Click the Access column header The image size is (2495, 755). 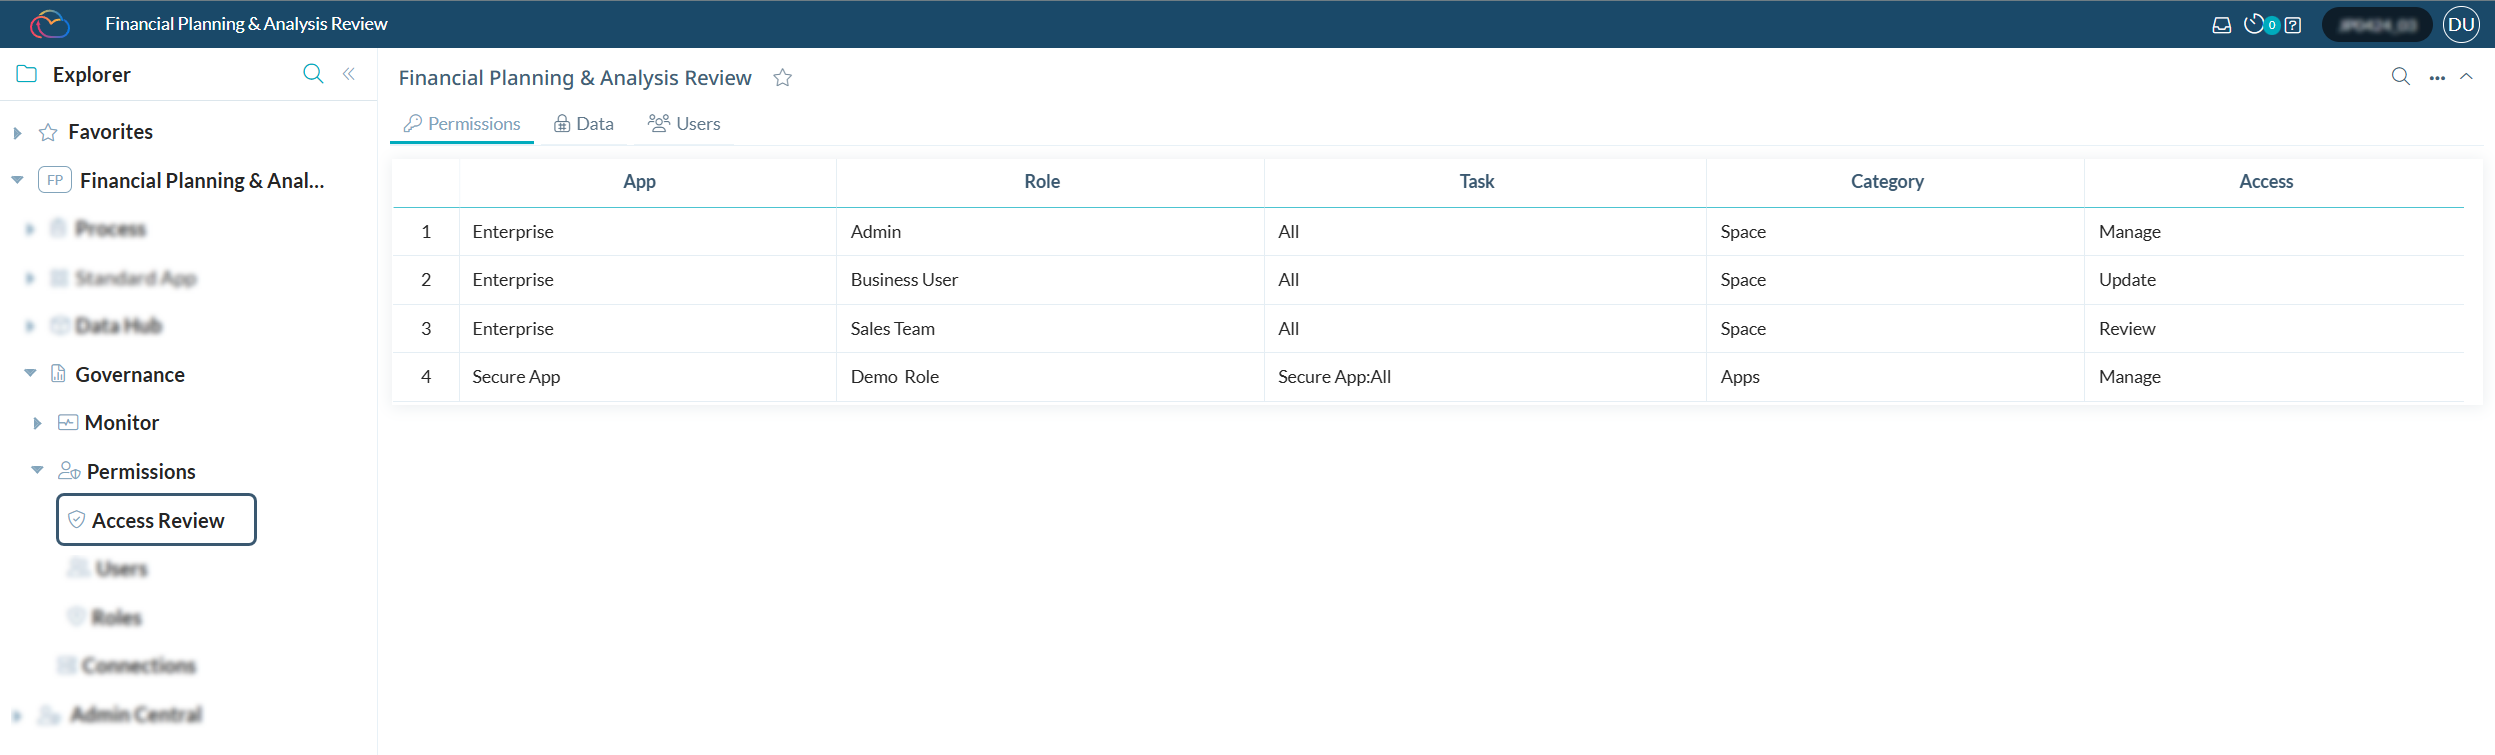pos(2265,182)
